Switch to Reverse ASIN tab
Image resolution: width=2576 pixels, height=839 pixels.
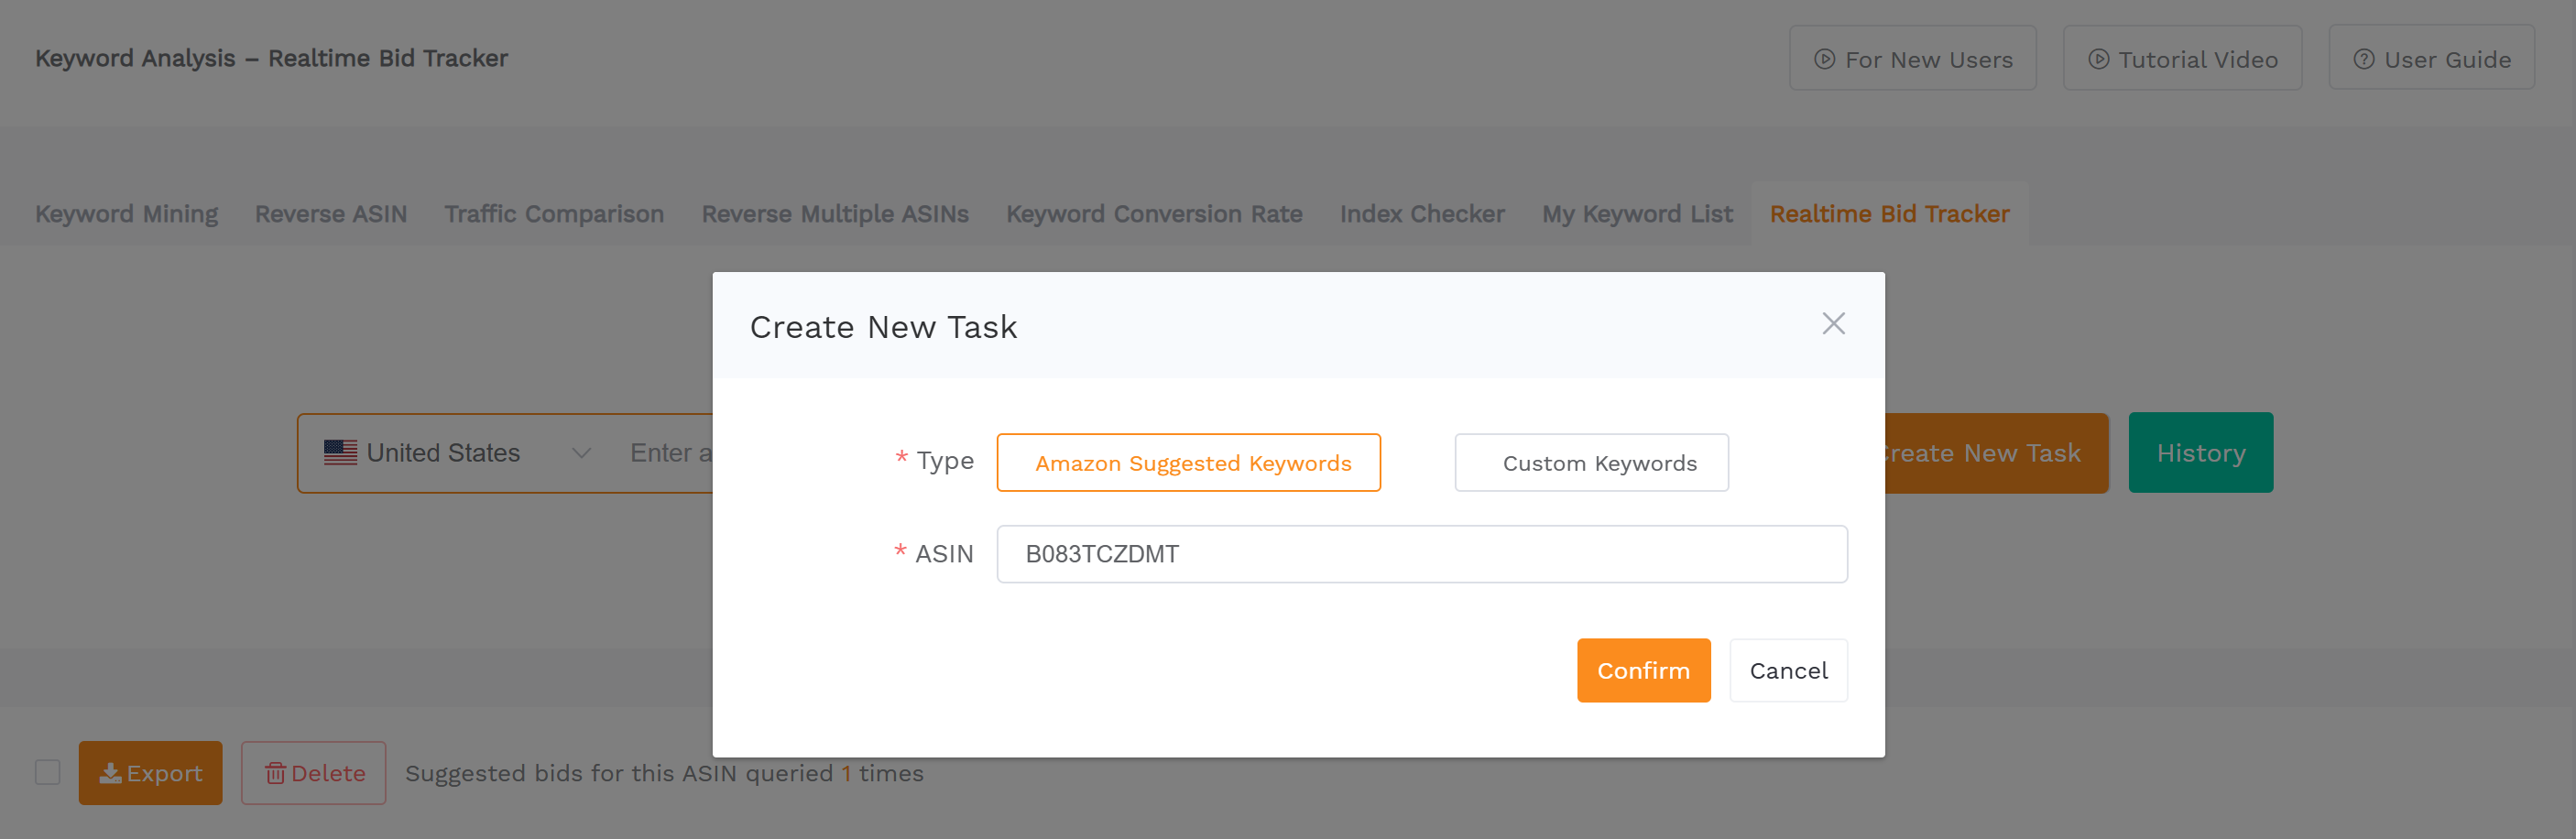pos(331,214)
